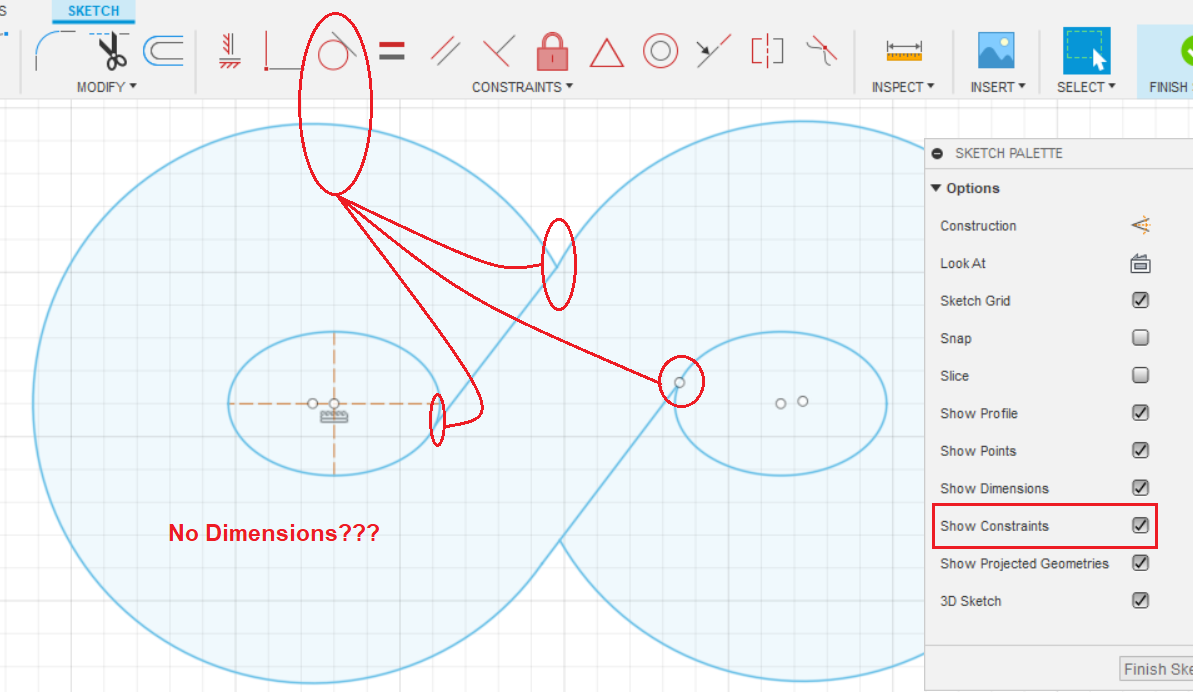Screen dimensions: 1195x692
Task: Uncheck Show Projected Geometries
Action: (x=1140, y=562)
